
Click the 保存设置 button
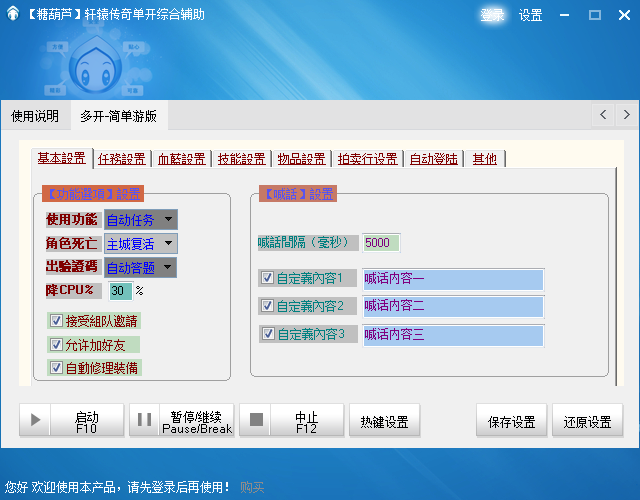click(511, 422)
